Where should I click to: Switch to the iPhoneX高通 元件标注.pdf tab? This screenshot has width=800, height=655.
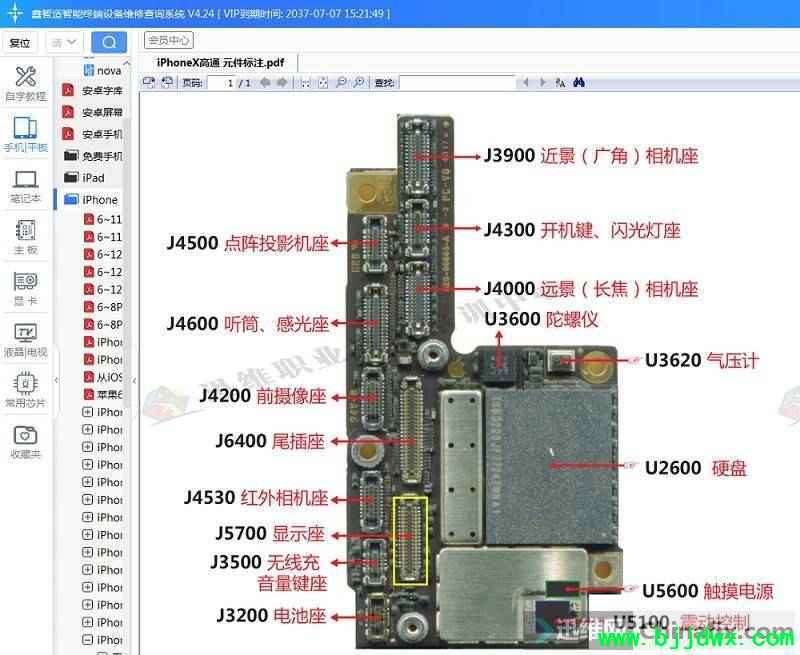pyautogui.click(x=220, y=63)
